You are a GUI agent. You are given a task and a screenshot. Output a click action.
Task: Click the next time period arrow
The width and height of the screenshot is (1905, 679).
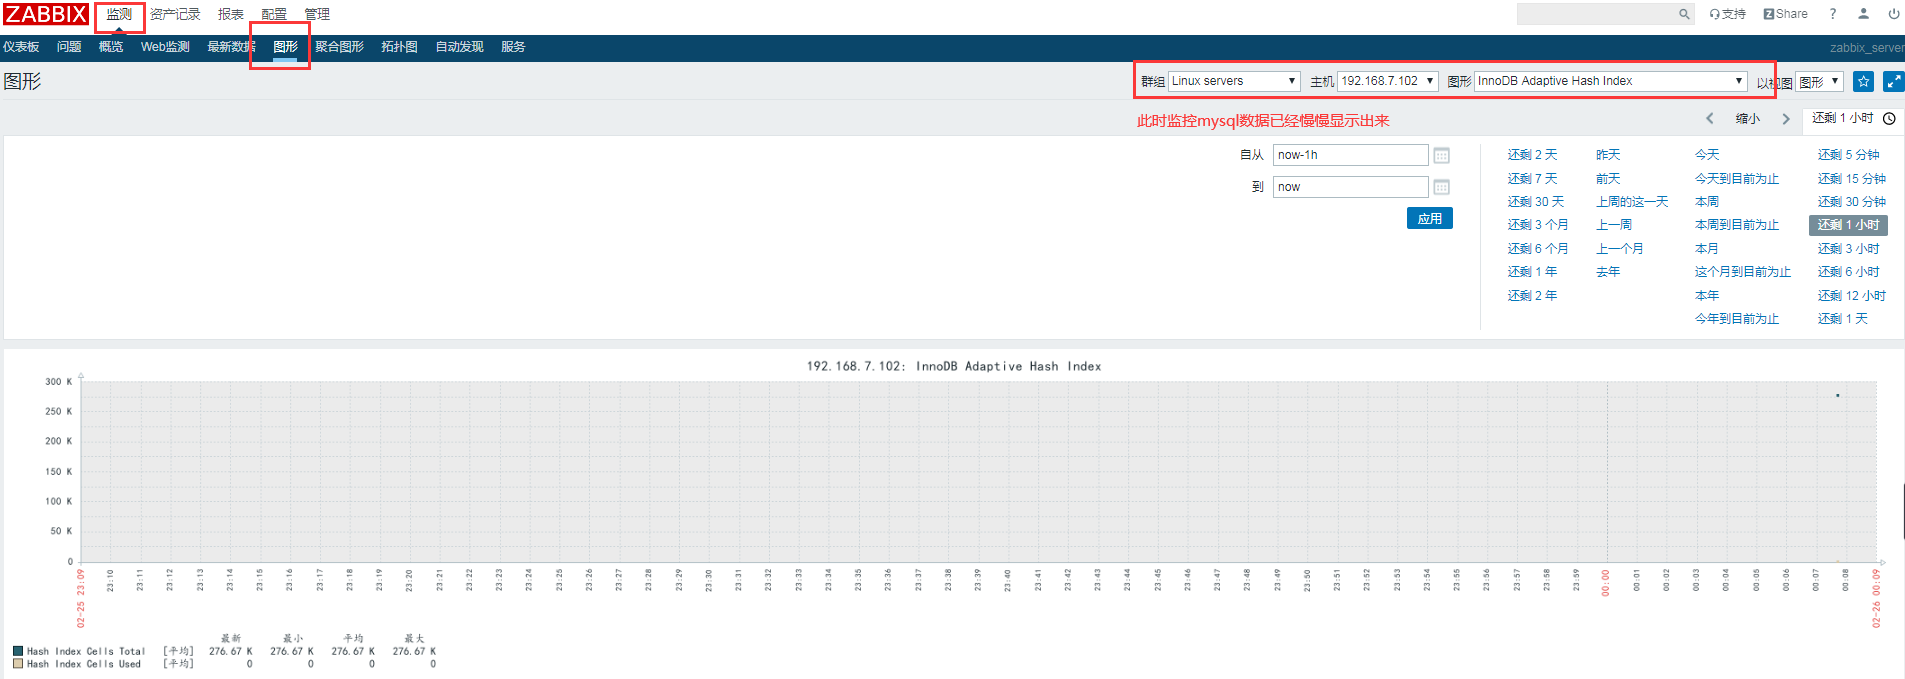[x=1786, y=118]
